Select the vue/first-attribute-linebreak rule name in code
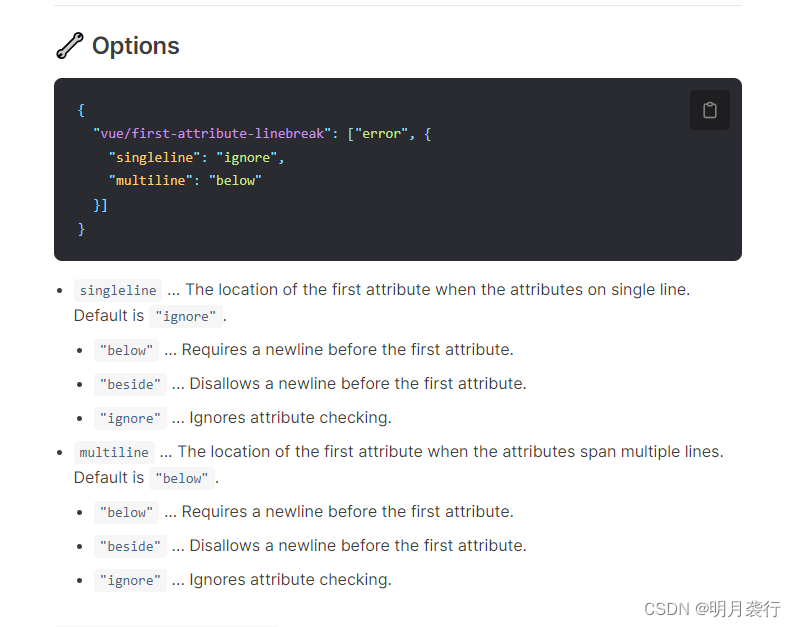Image resolution: width=796 pixels, height=627 pixels. coord(212,133)
